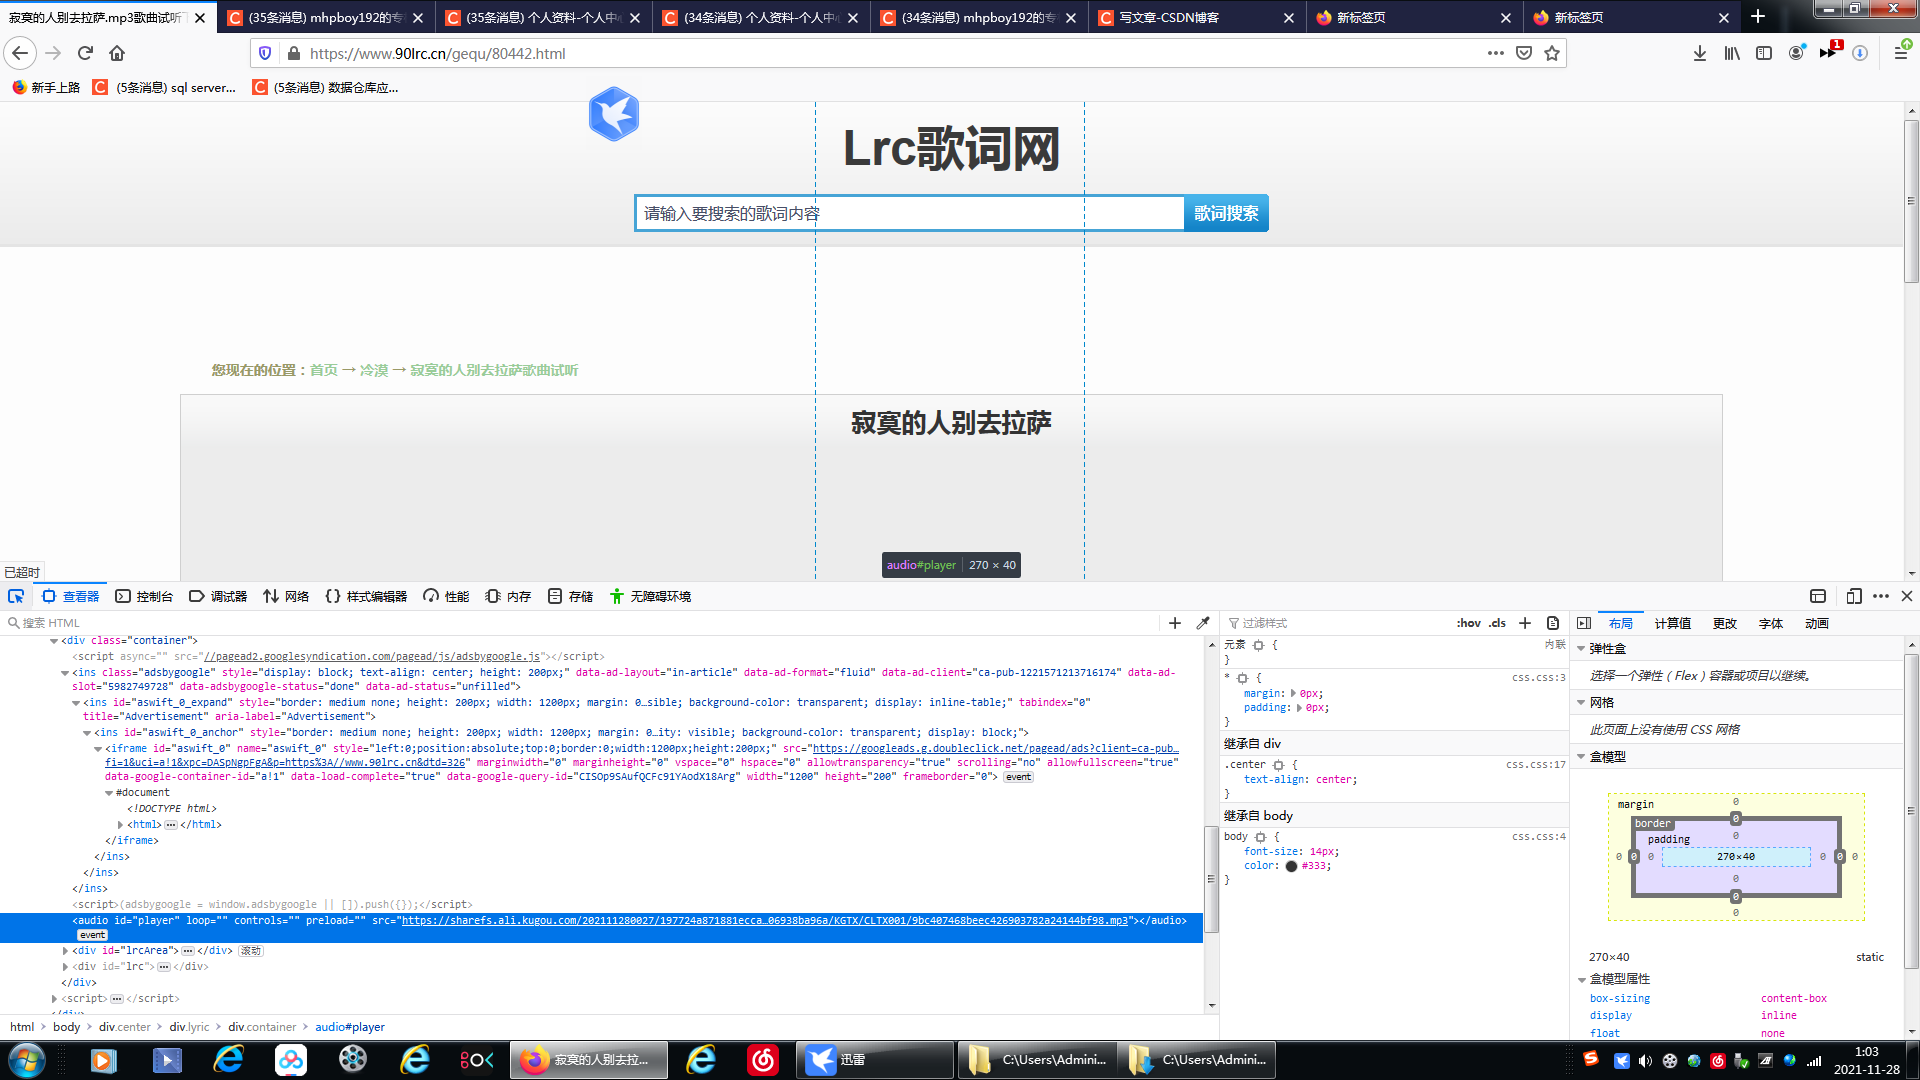Open a new browser tab

click(1758, 17)
